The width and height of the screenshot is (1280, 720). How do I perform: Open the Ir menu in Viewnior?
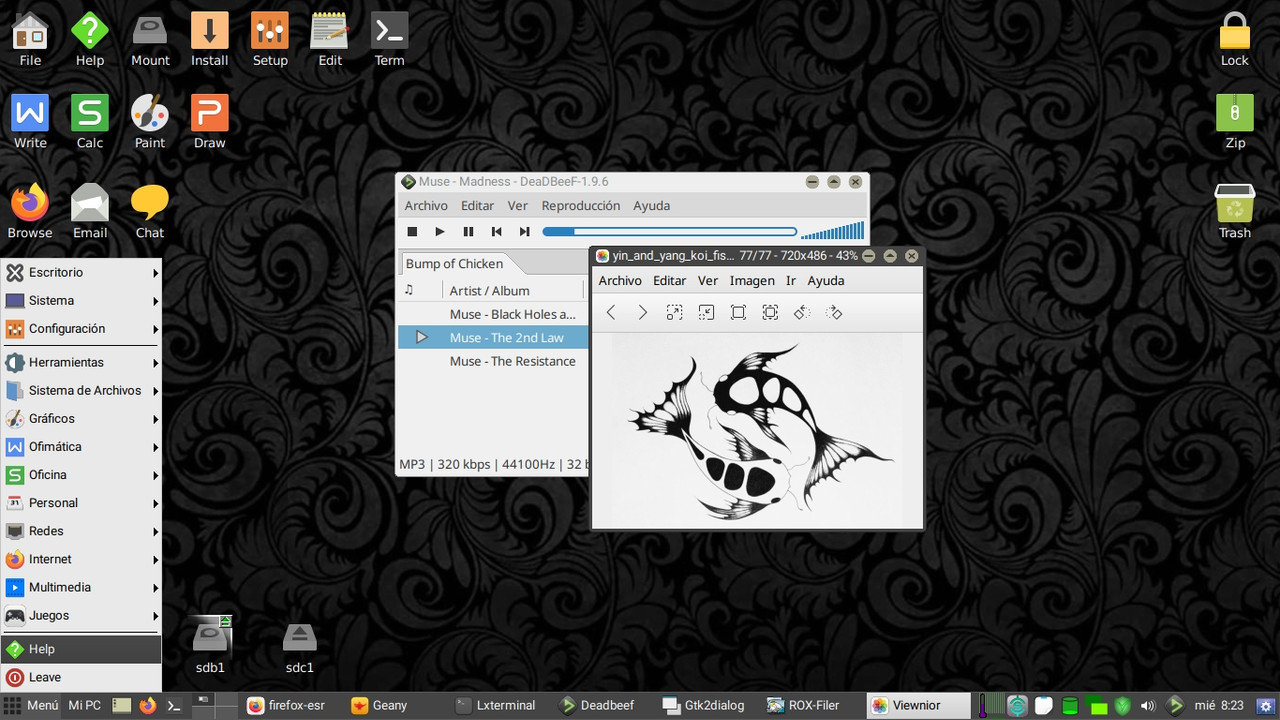[791, 281]
